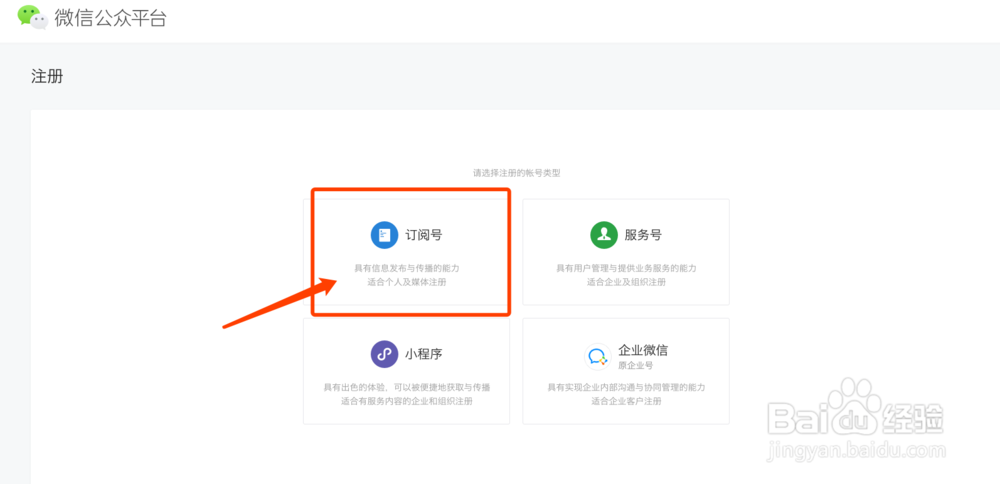Click text 适合企业及组织注册
Screen dimensions: 1000x484
tap(626, 282)
